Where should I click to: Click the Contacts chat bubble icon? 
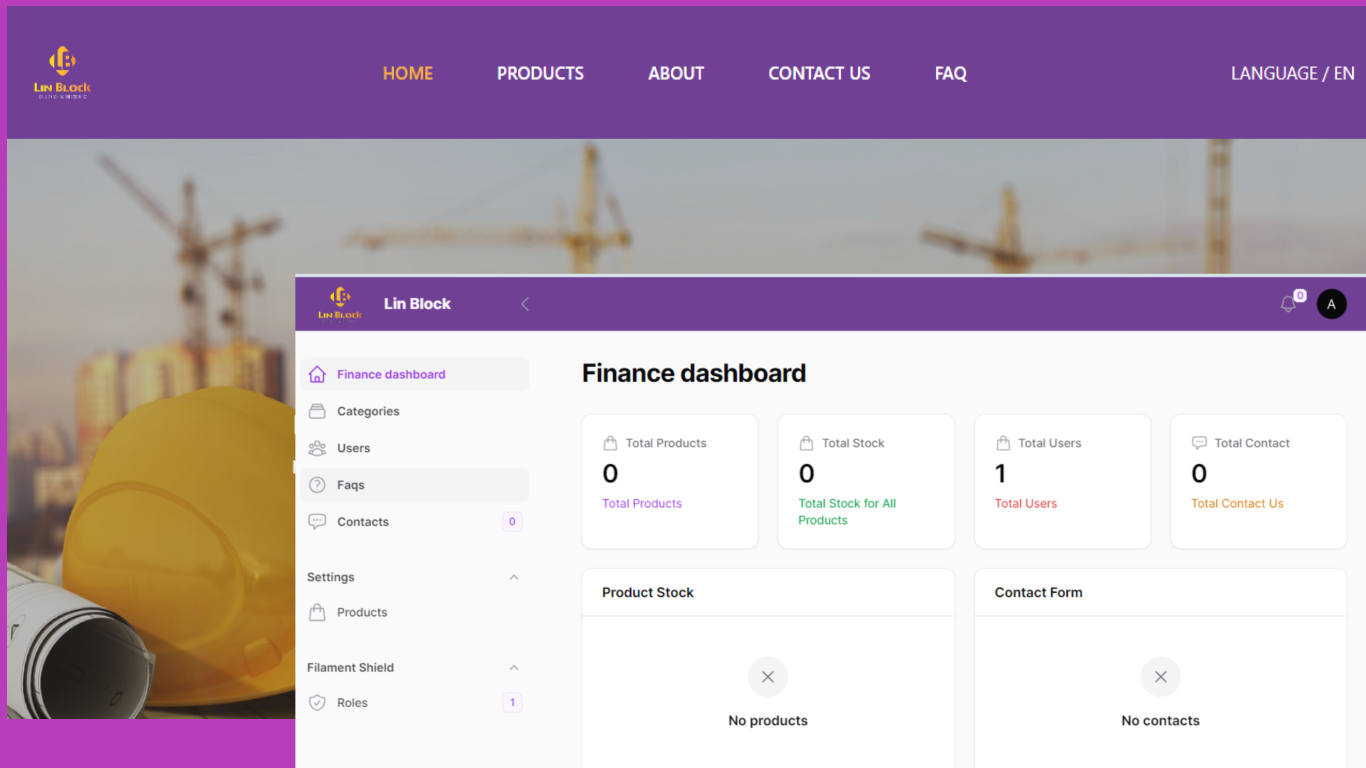click(x=317, y=522)
